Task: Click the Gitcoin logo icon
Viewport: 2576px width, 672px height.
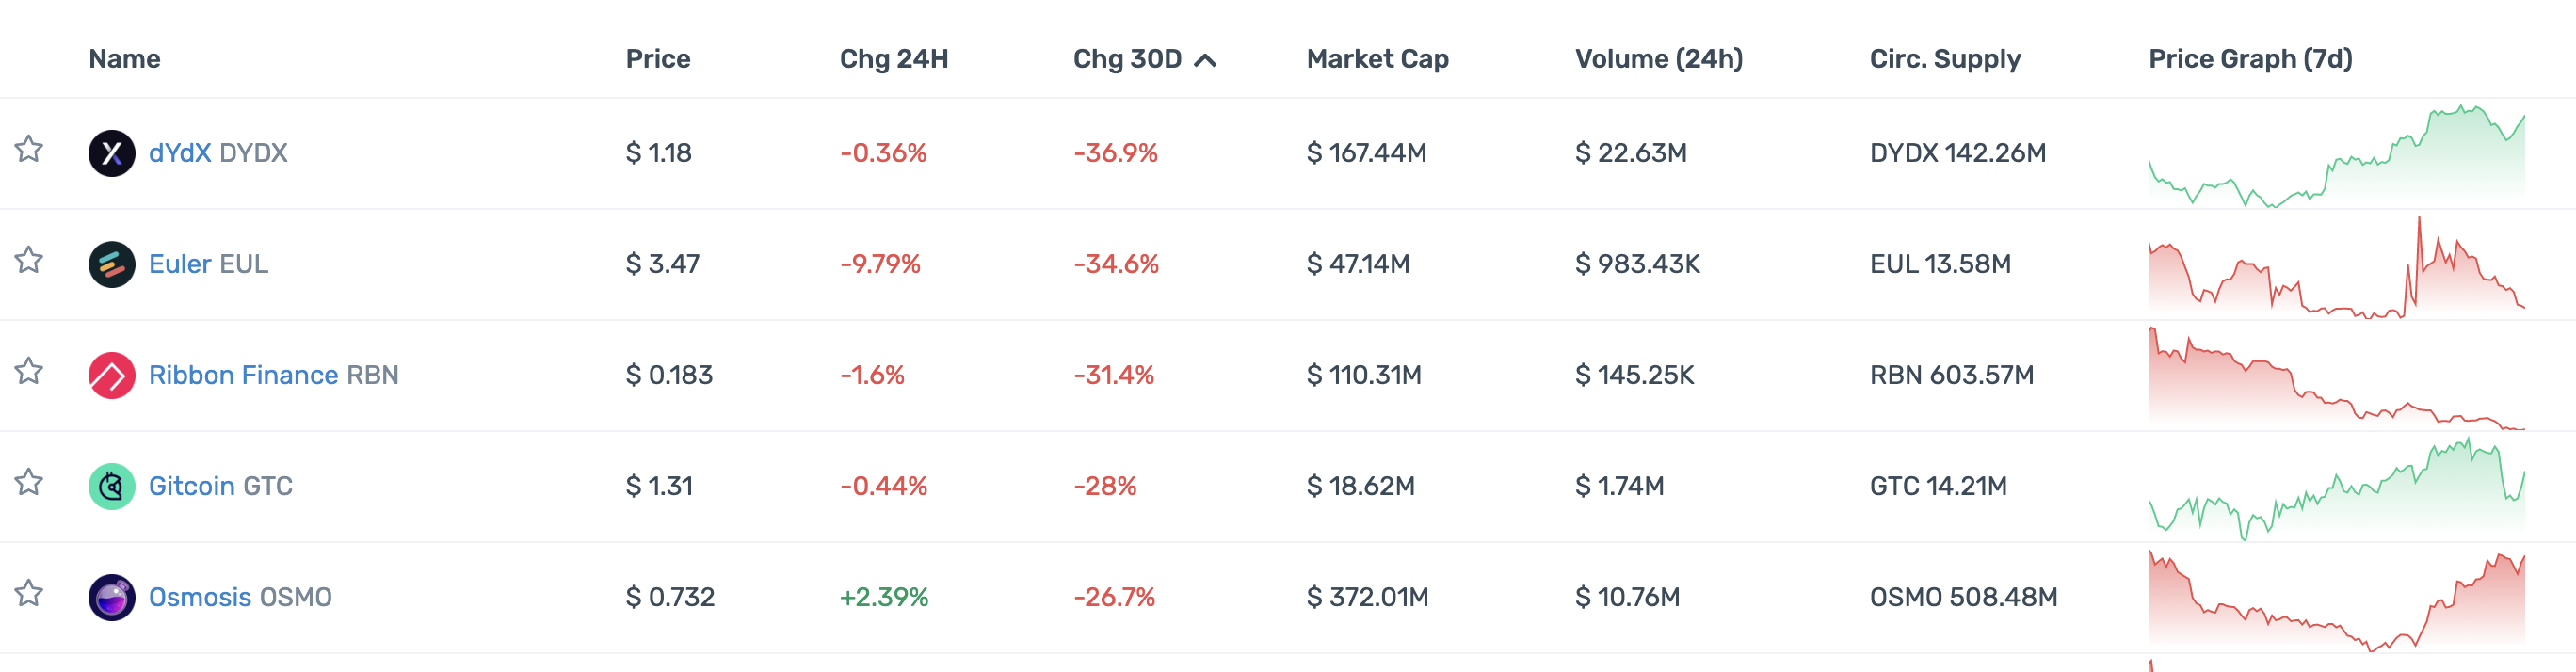Action: (111, 486)
